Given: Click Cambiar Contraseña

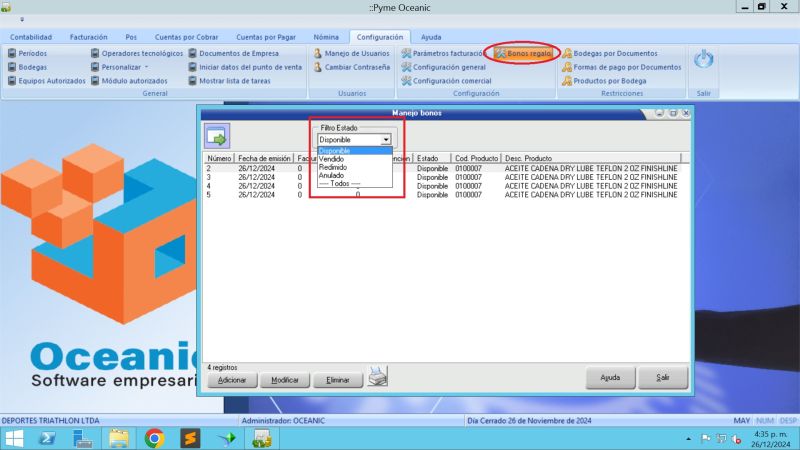Looking at the screenshot, I should (x=351, y=67).
